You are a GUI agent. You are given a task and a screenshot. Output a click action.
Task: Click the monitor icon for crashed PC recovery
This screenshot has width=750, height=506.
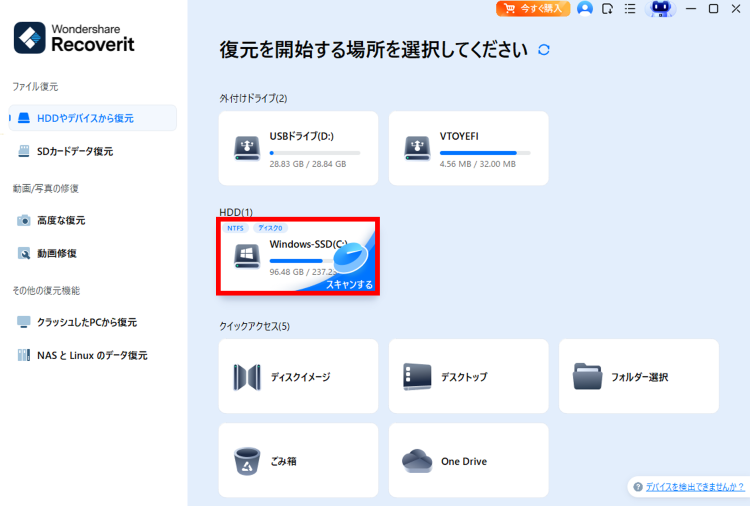click(24, 322)
